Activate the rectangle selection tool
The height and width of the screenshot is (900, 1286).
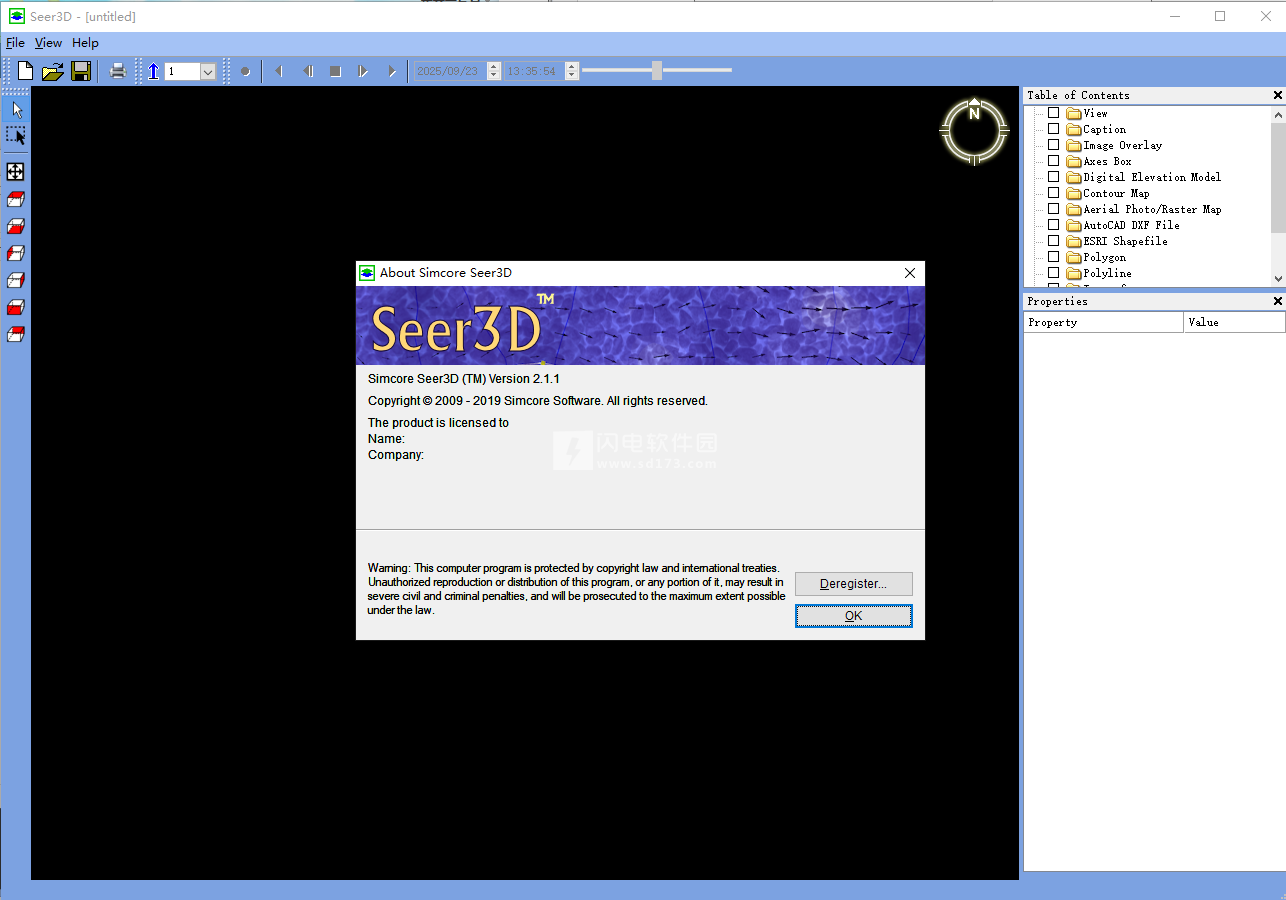(16, 136)
